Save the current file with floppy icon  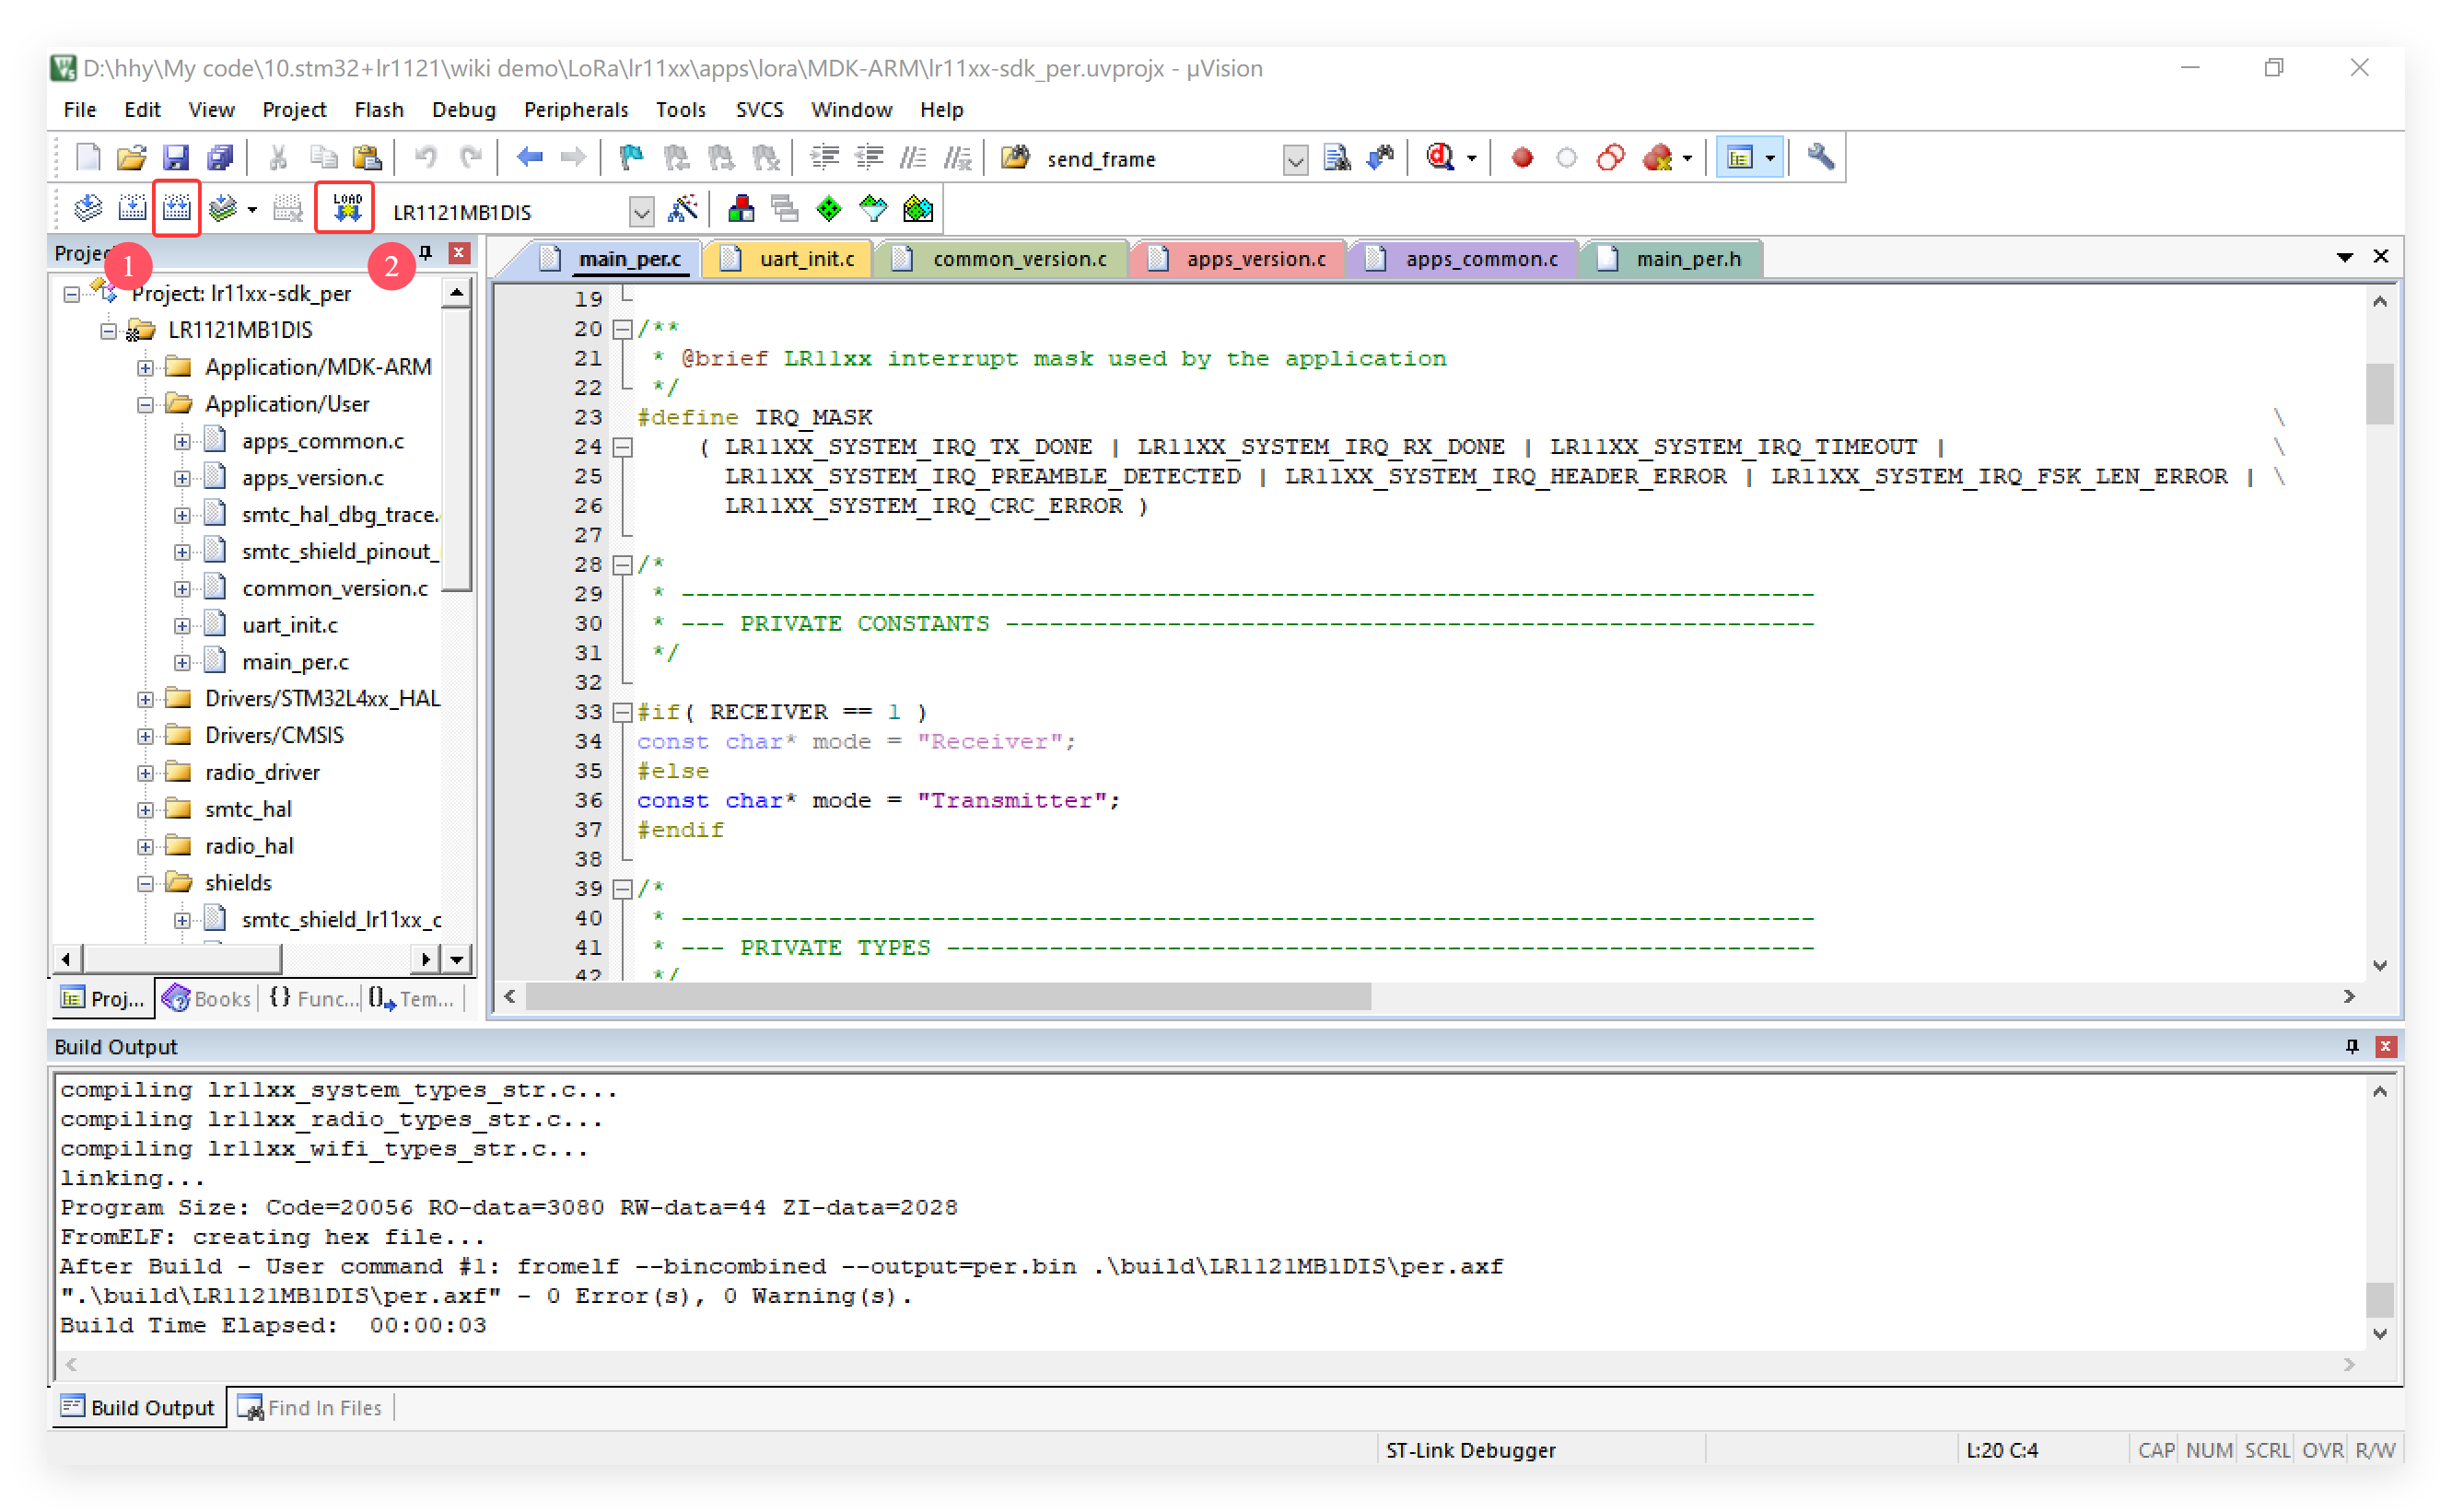175,157
